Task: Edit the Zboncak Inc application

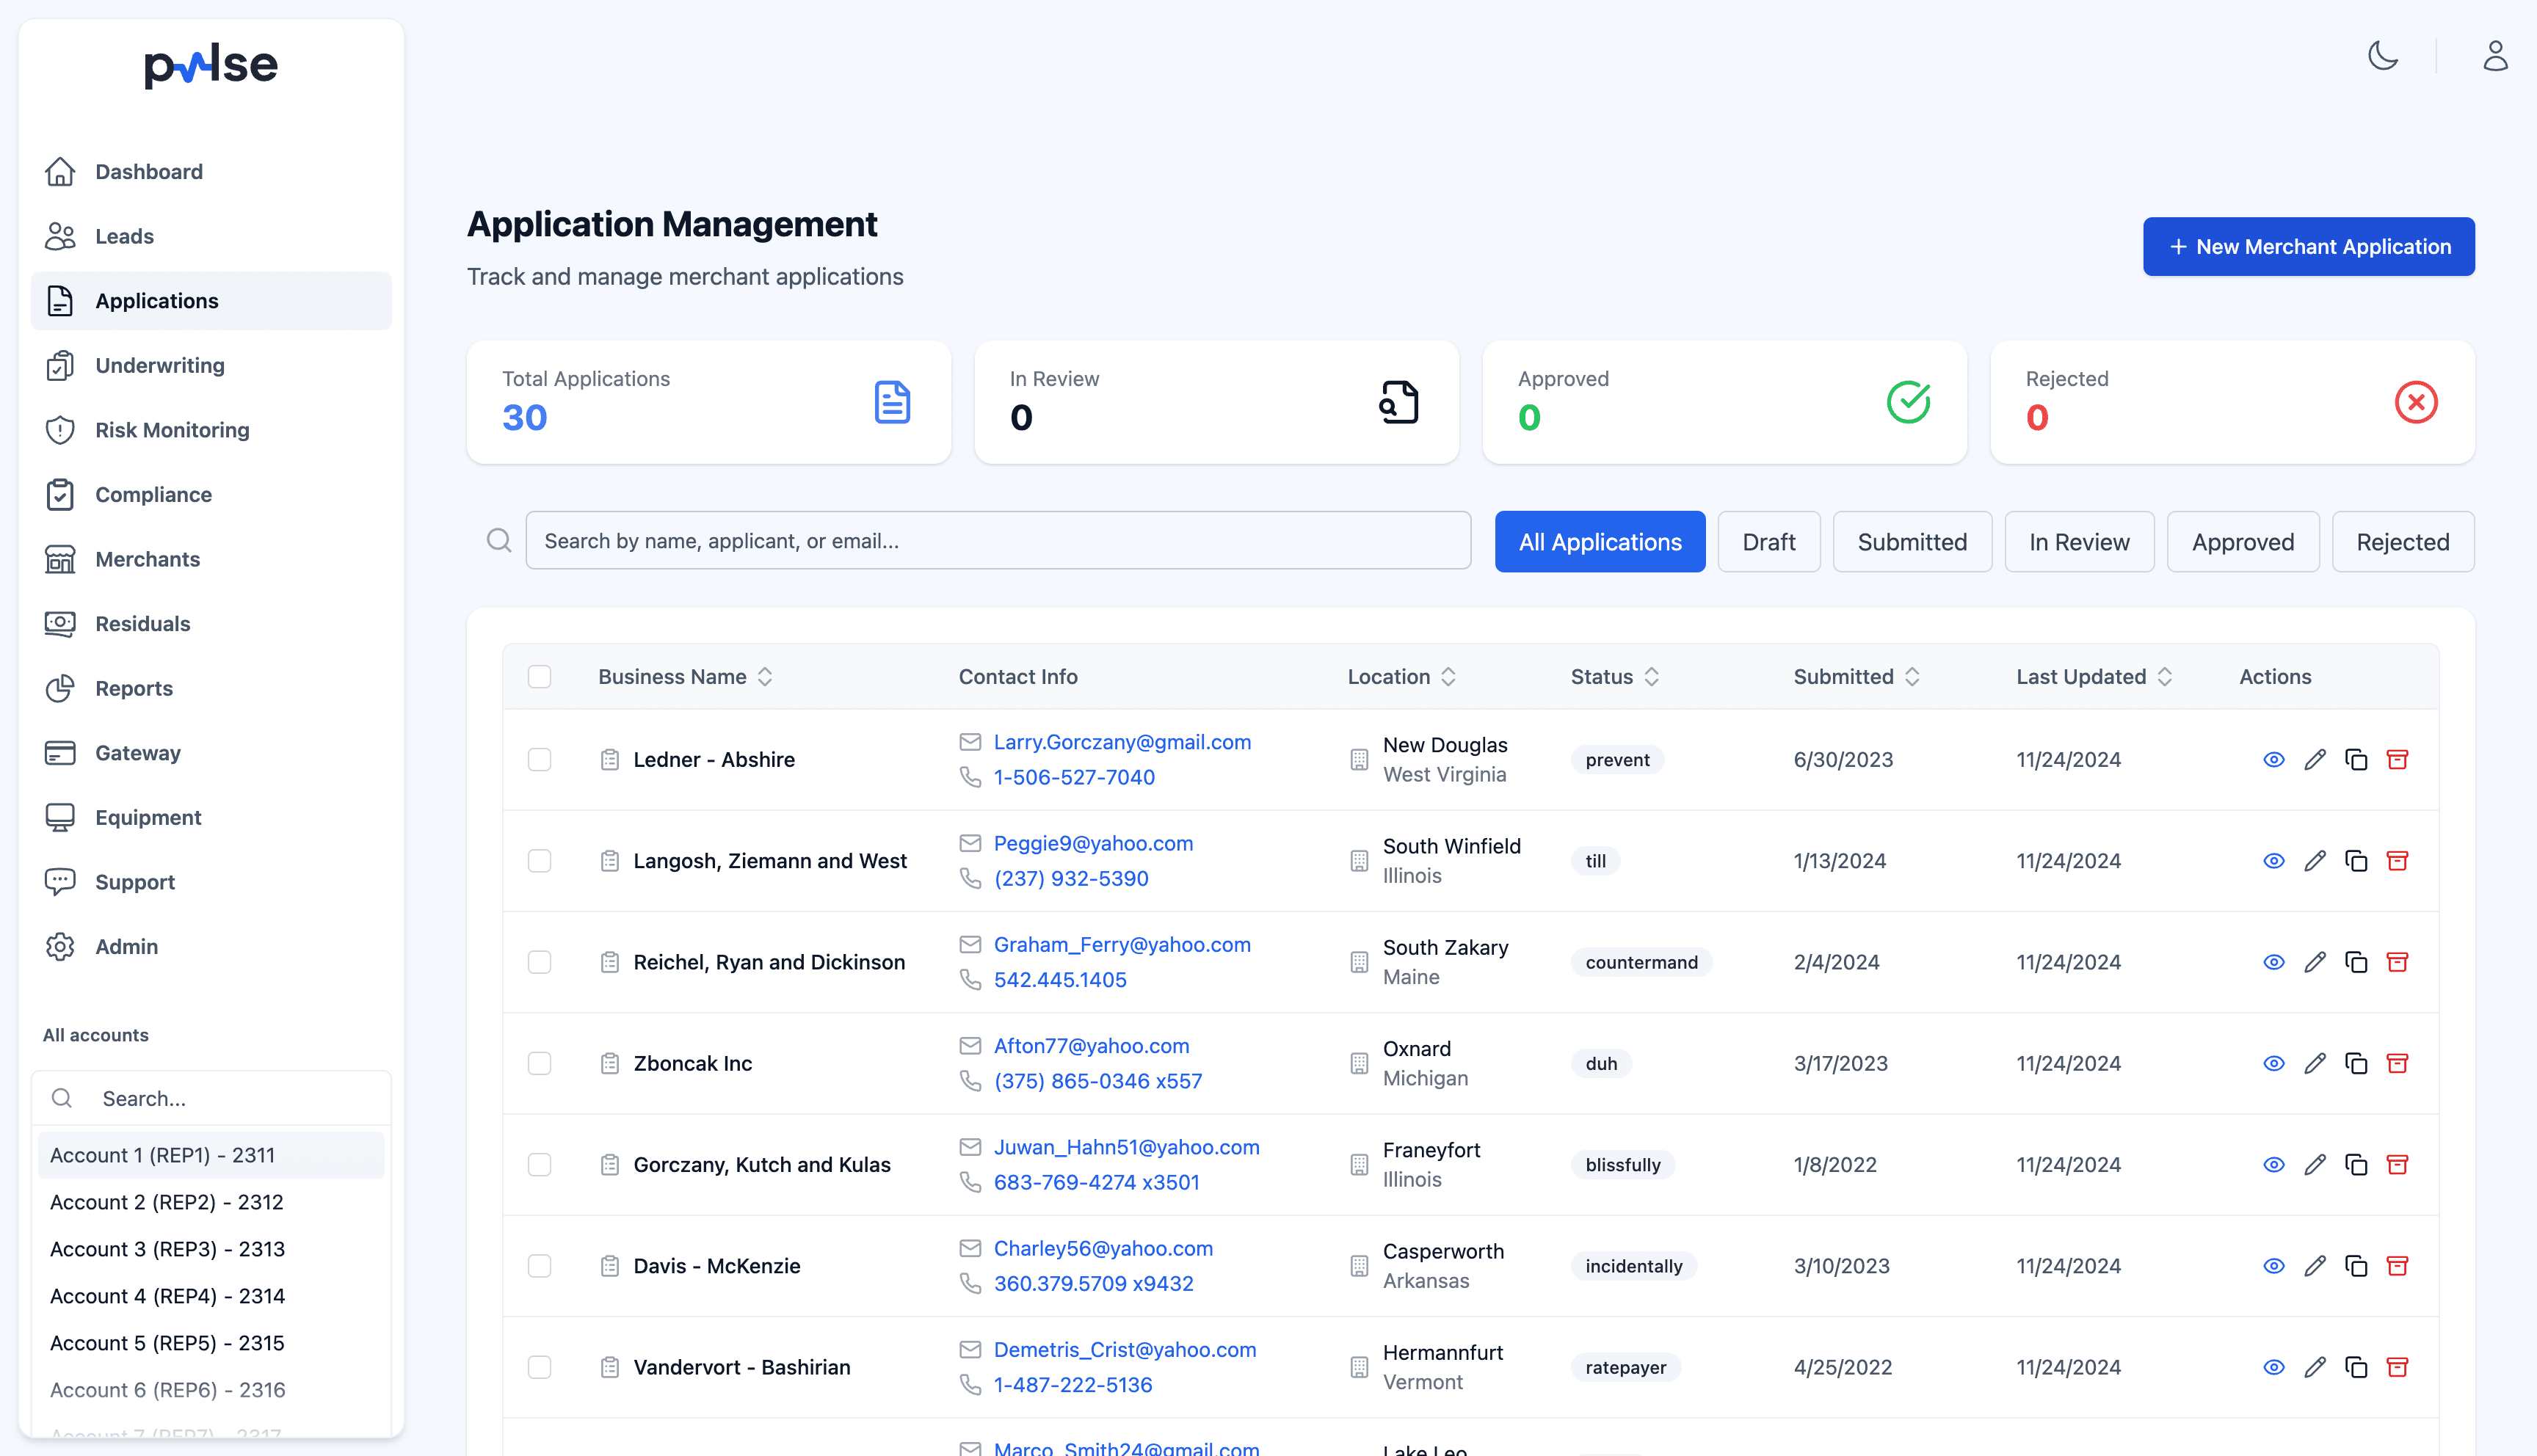Action: click(x=2315, y=1063)
